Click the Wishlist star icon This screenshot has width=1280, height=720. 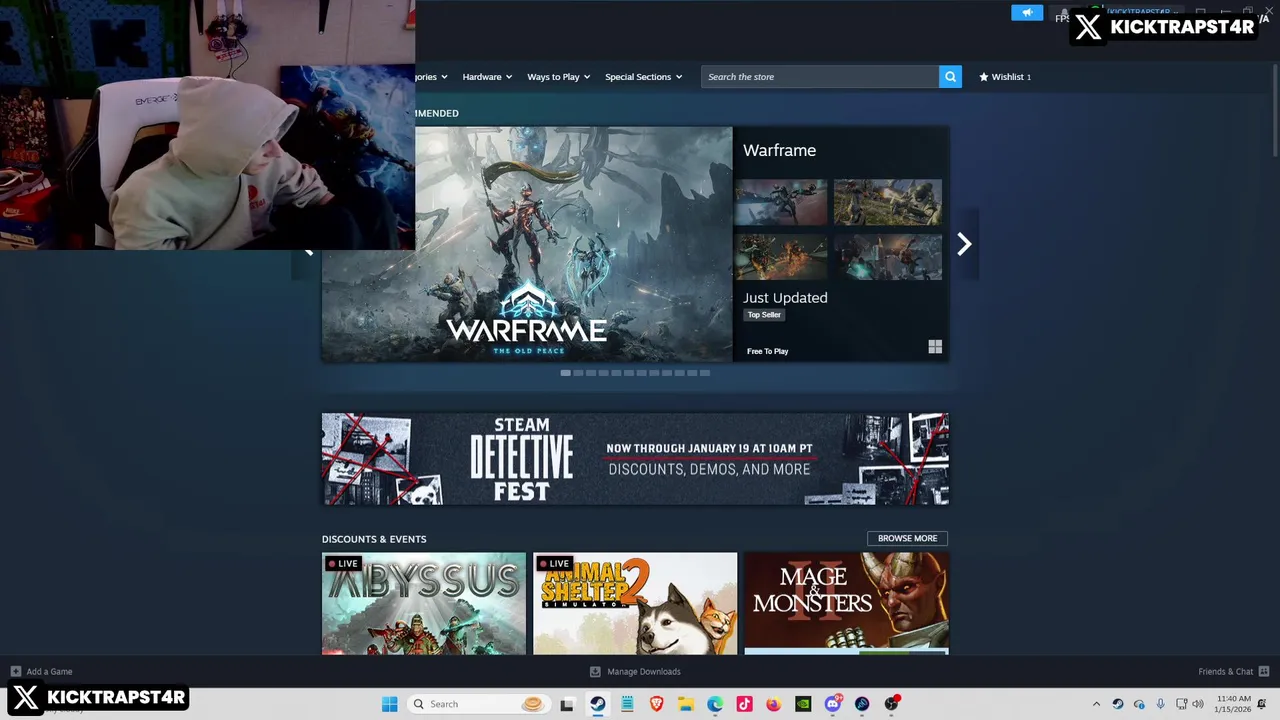point(984,77)
